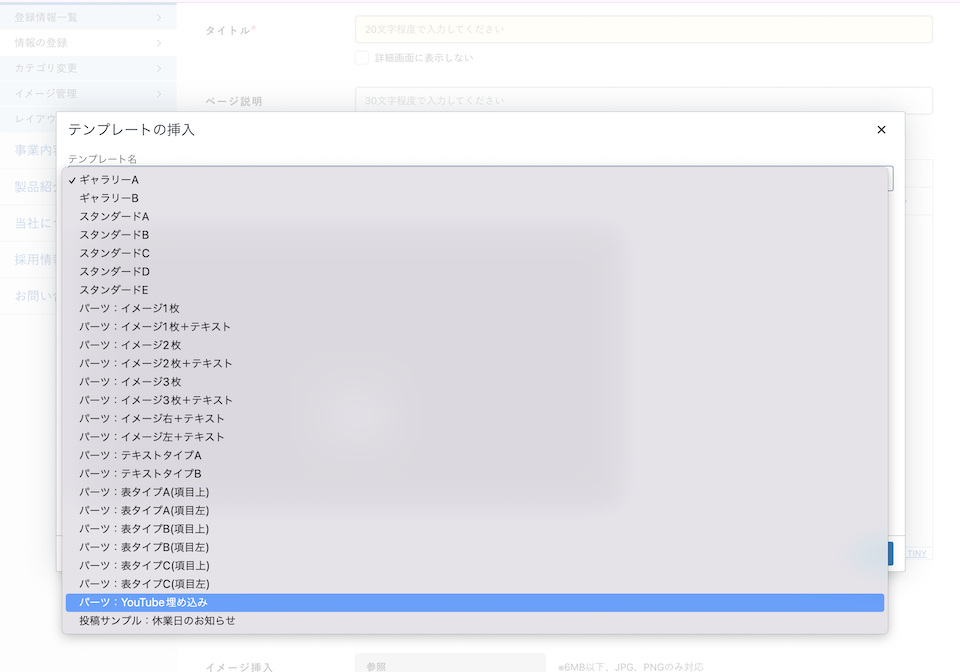Viewport: 960px width, 672px height.
Task: Select パーツ：イメージ2枚＋テキスト option
Action: [156, 363]
